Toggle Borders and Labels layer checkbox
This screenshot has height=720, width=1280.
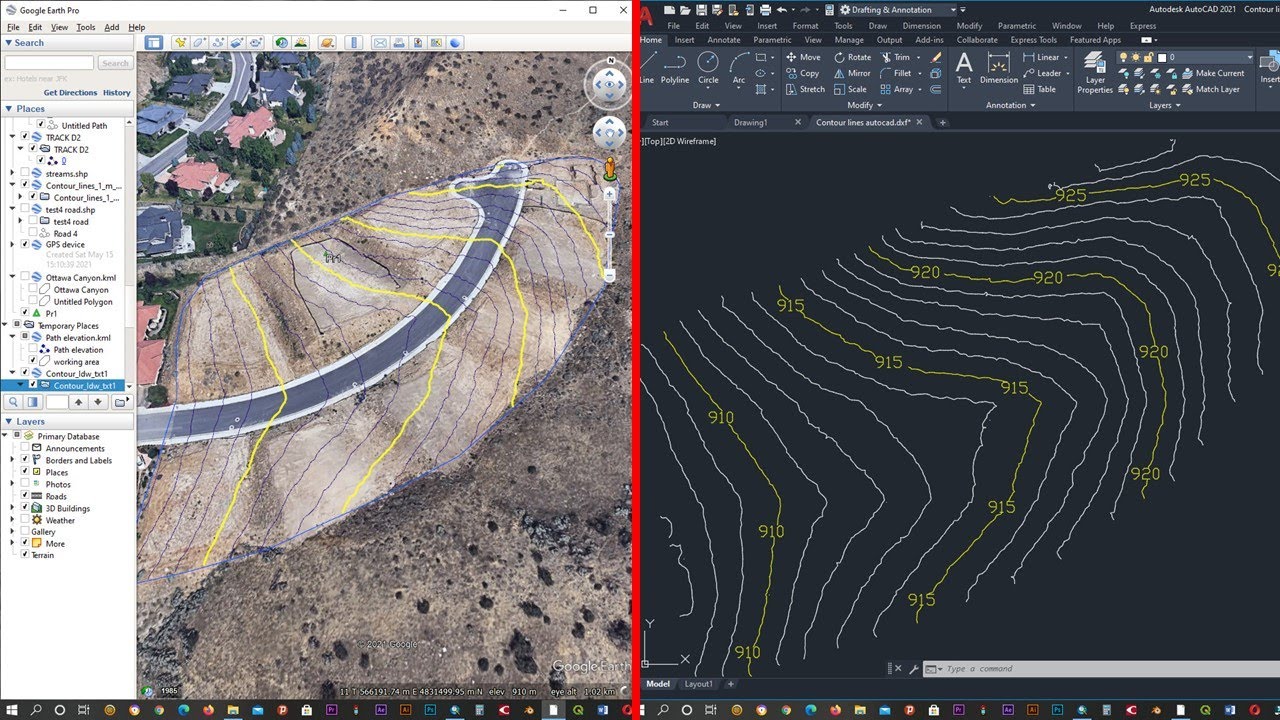tap(25, 460)
